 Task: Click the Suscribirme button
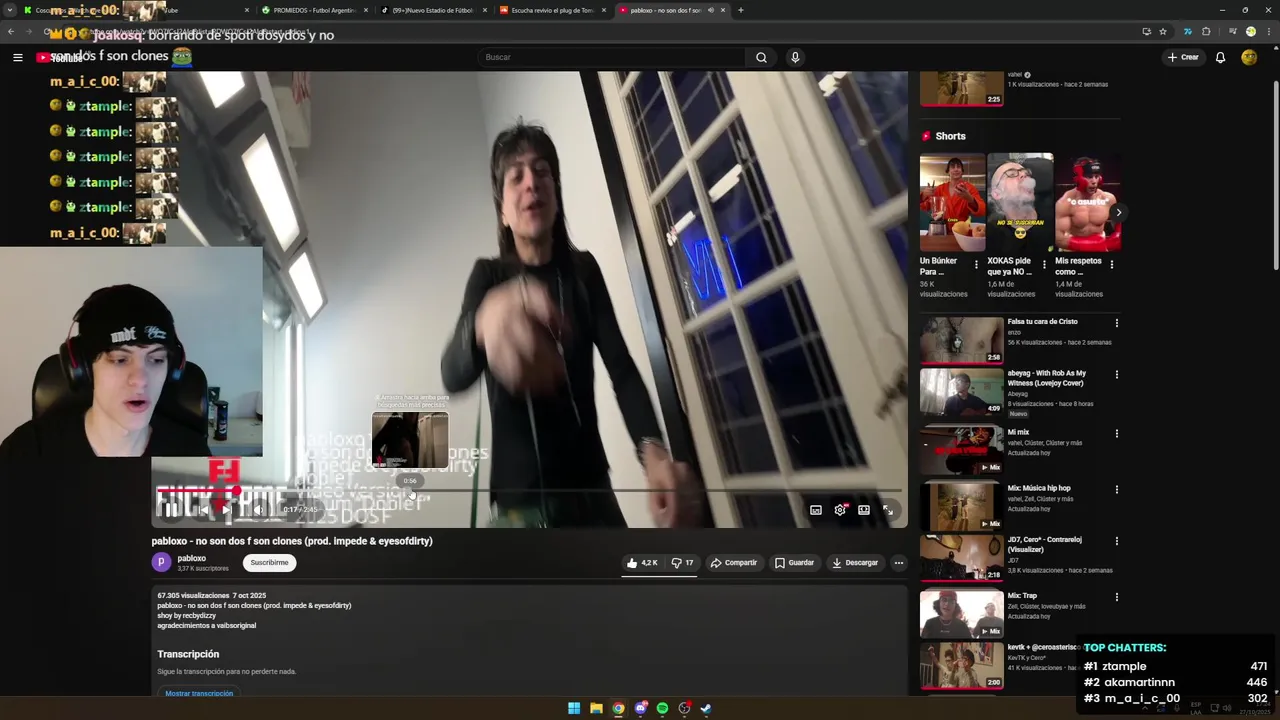(269, 563)
